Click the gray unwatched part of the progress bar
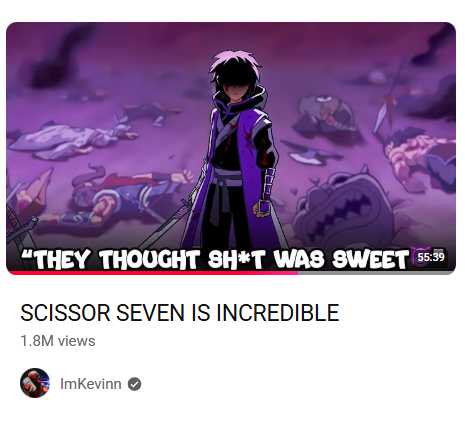 (376, 273)
